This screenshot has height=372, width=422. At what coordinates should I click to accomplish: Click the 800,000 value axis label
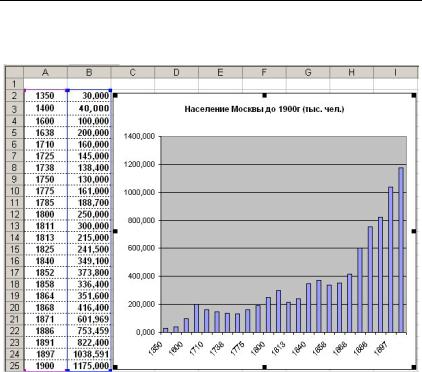pyautogui.click(x=141, y=220)
